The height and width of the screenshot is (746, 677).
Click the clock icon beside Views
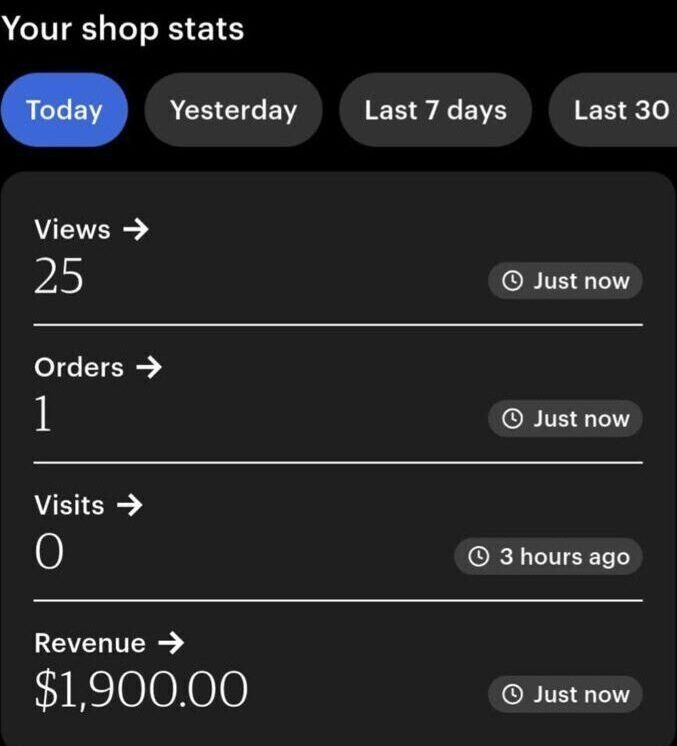511,281
